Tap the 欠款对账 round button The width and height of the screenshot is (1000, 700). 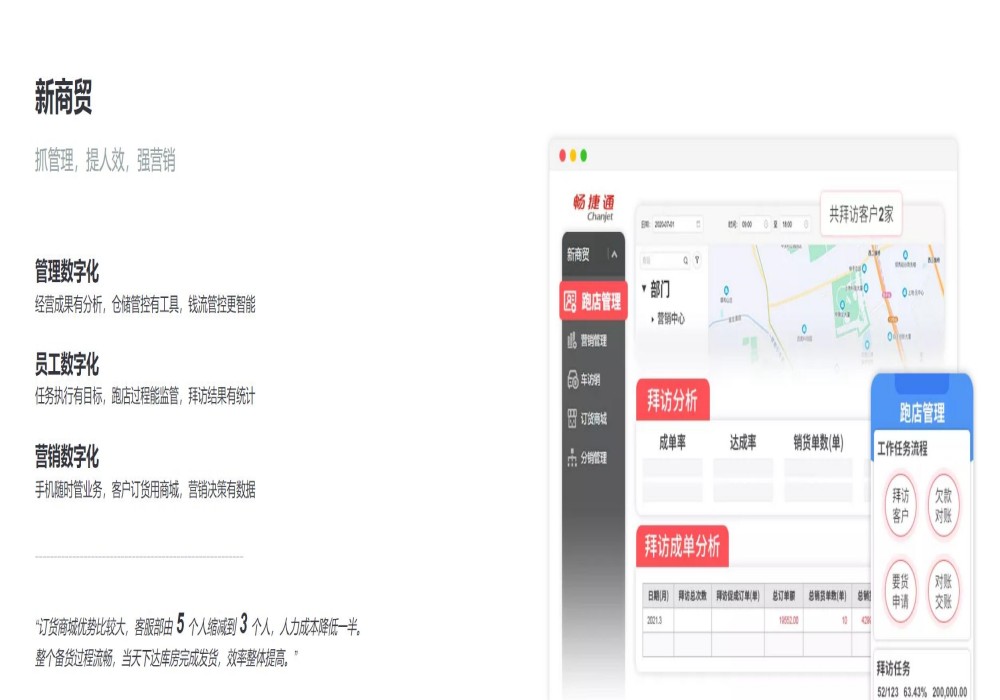coord(943,505)
